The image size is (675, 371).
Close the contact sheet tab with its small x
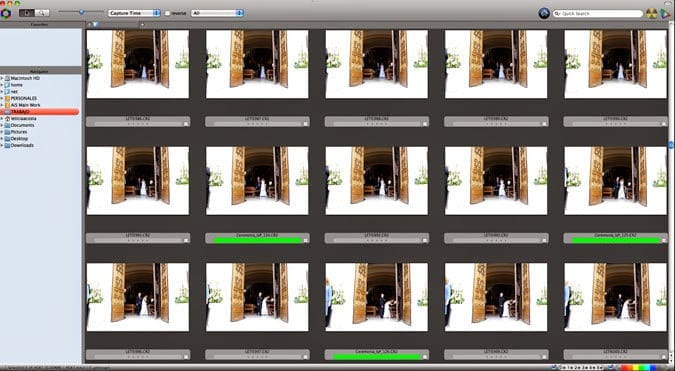(x=90, y=25)
